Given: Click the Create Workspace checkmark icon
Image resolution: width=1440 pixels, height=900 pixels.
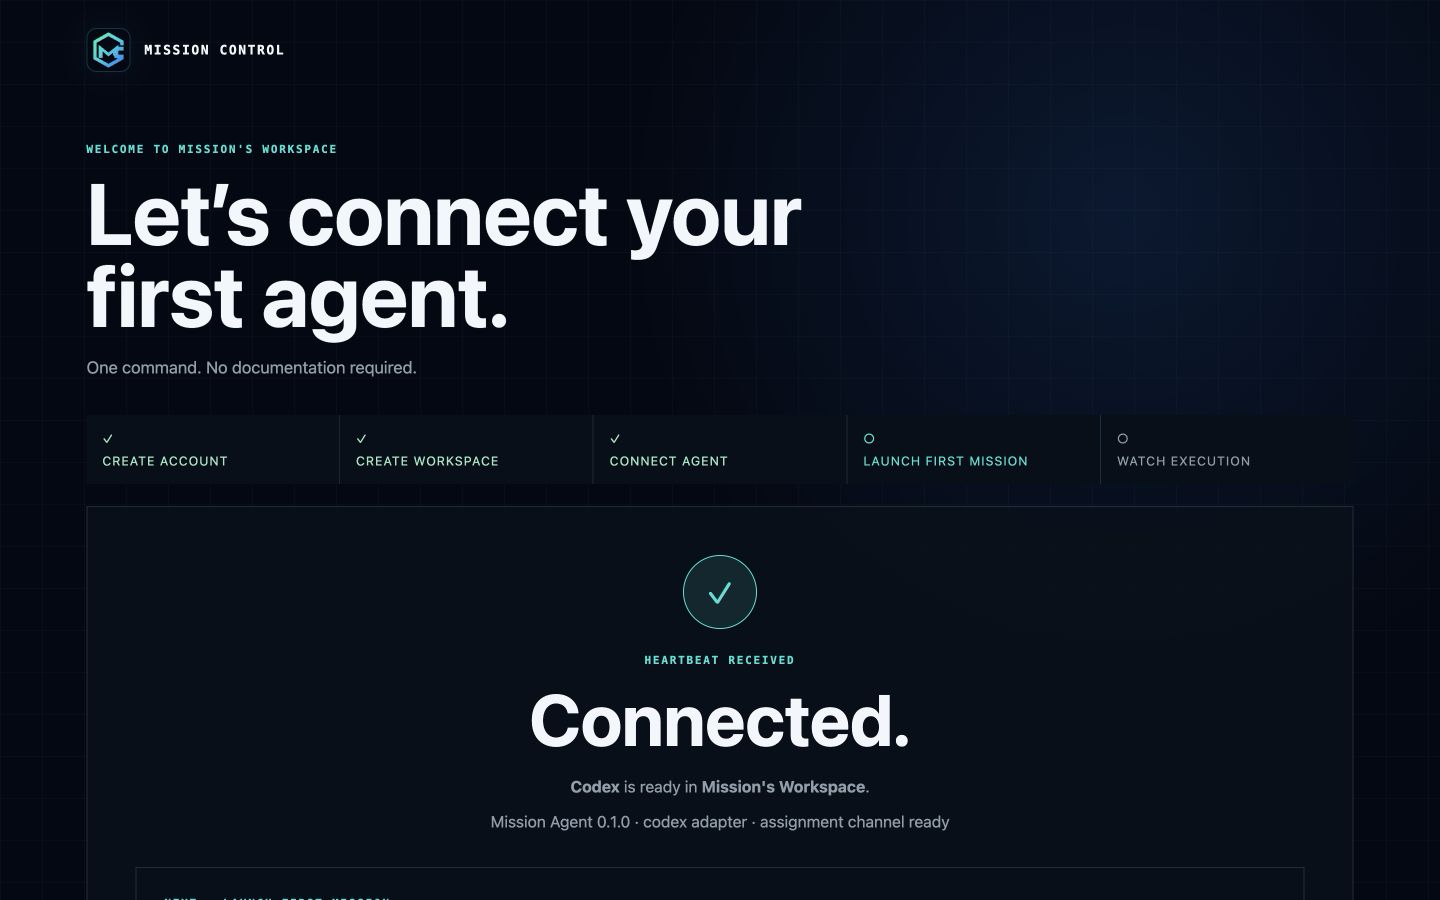Looking at the screenshot, I should 362,438.
